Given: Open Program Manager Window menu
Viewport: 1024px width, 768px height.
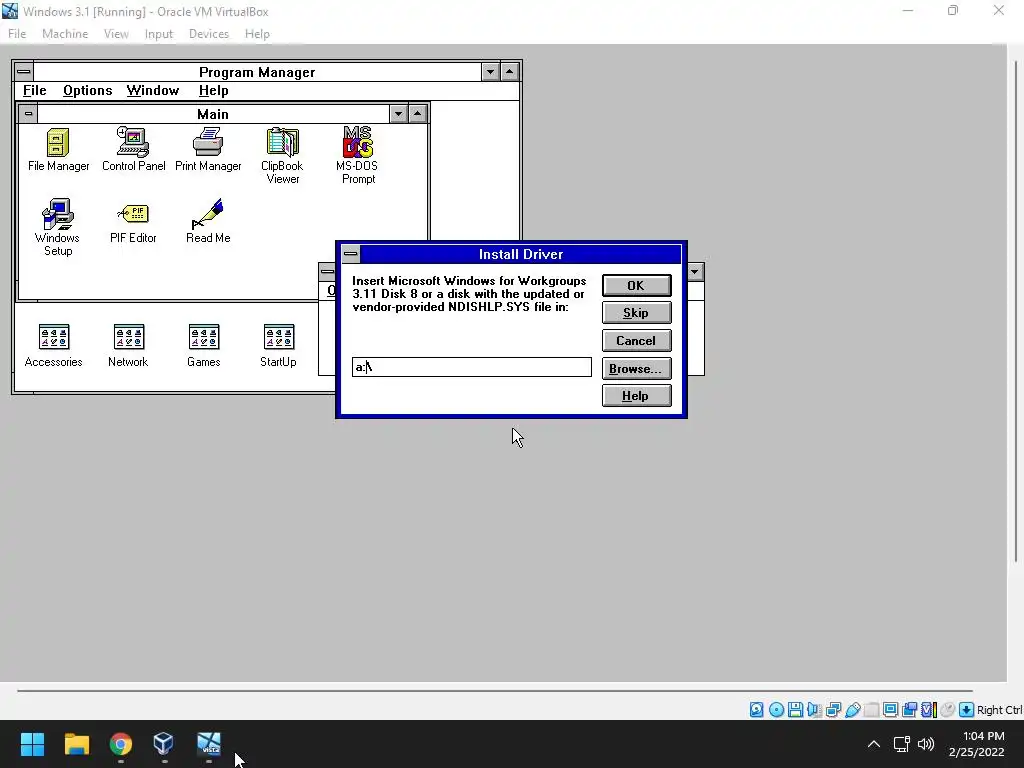Looking at the screenshot, I should [153, 90].
